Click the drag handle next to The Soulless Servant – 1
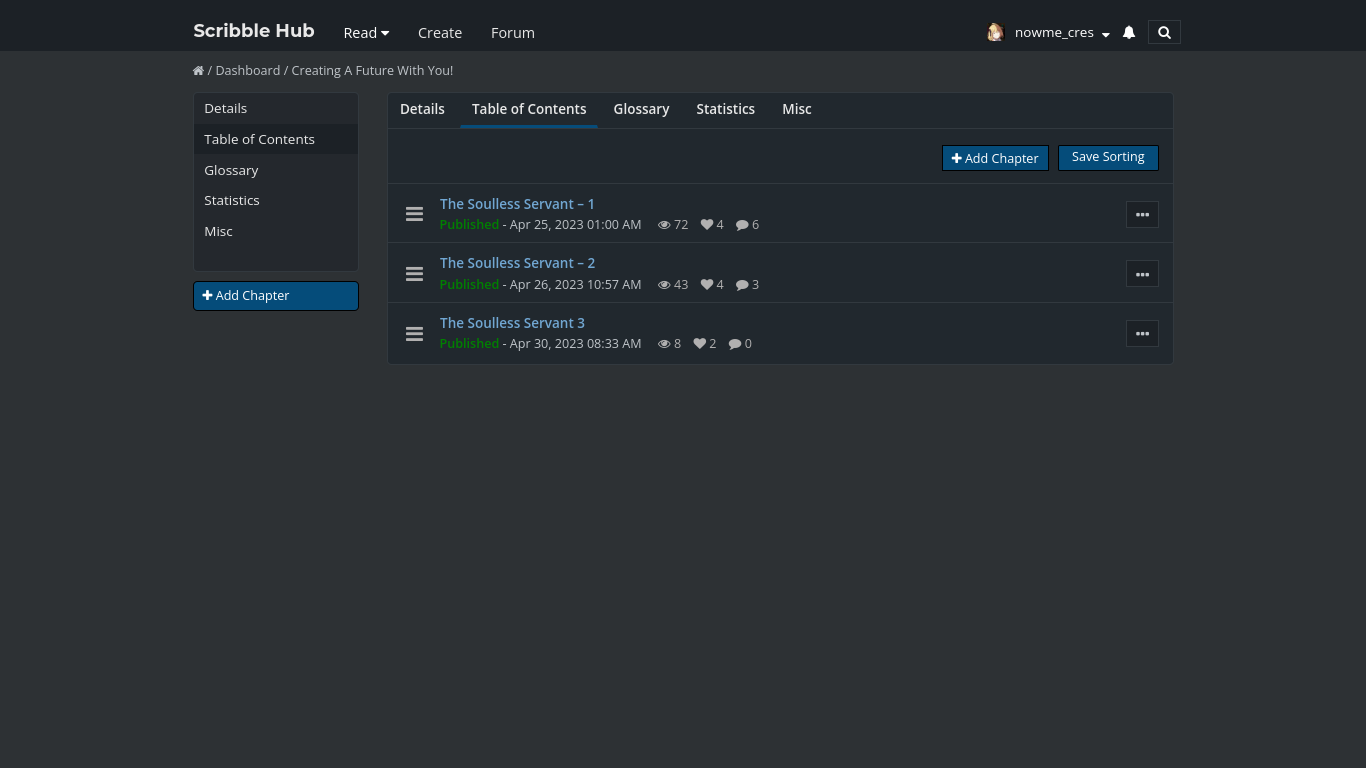 click(414, 213)
